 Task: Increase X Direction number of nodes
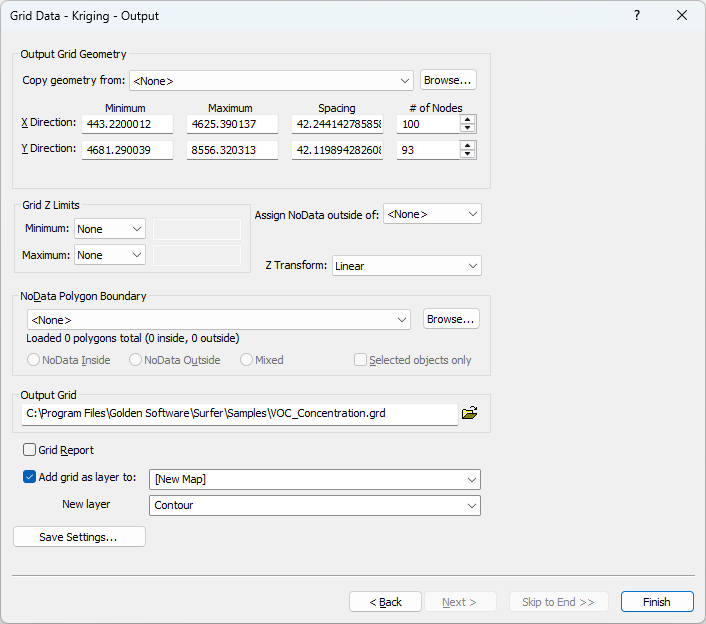468,120
